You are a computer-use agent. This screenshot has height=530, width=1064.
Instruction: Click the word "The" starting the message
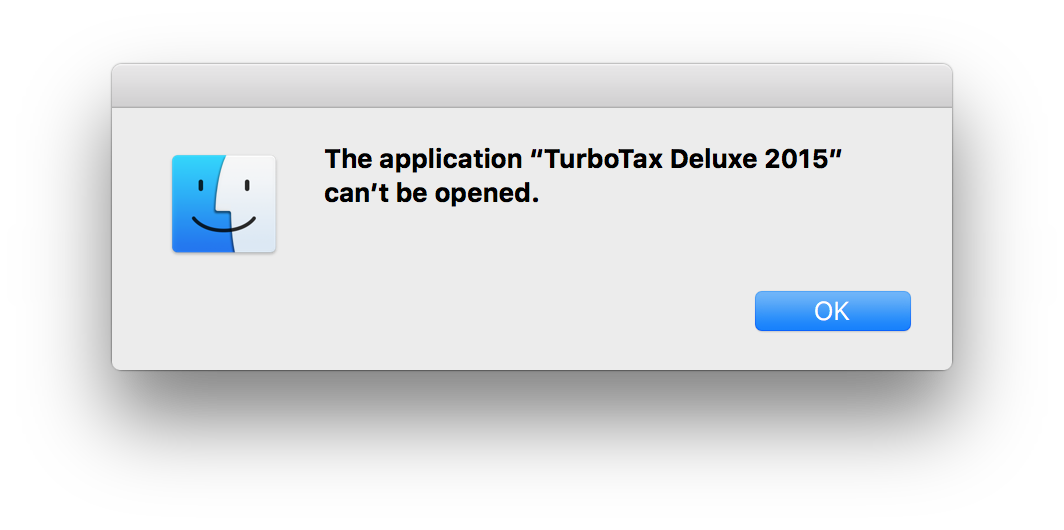347,160
